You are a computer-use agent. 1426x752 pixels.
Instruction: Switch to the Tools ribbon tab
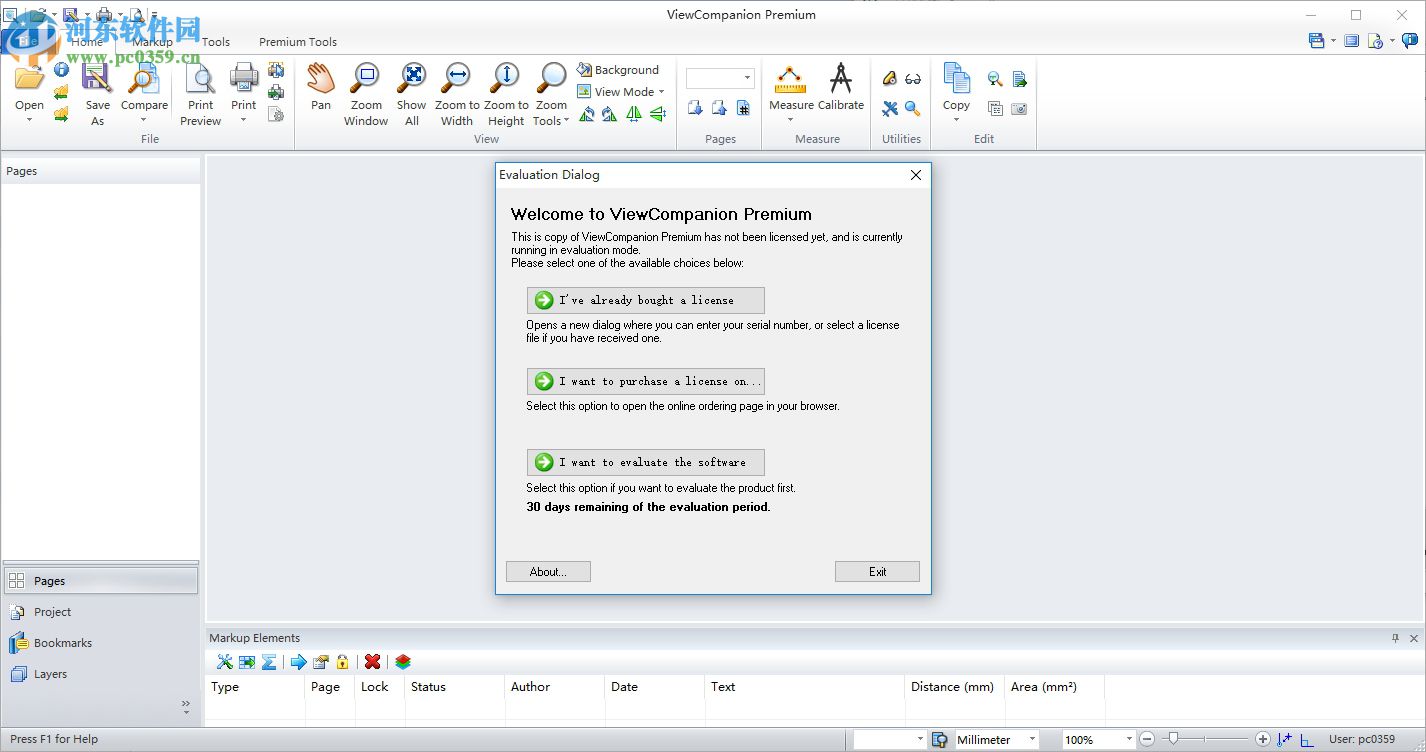(216, 42)
